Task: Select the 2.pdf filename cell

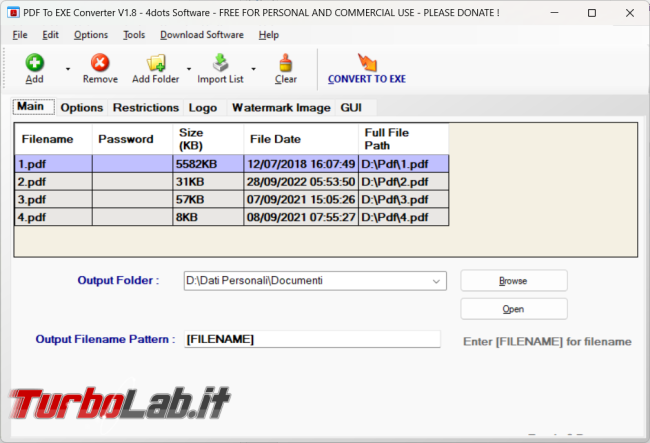Action: (x=53, y=182)
